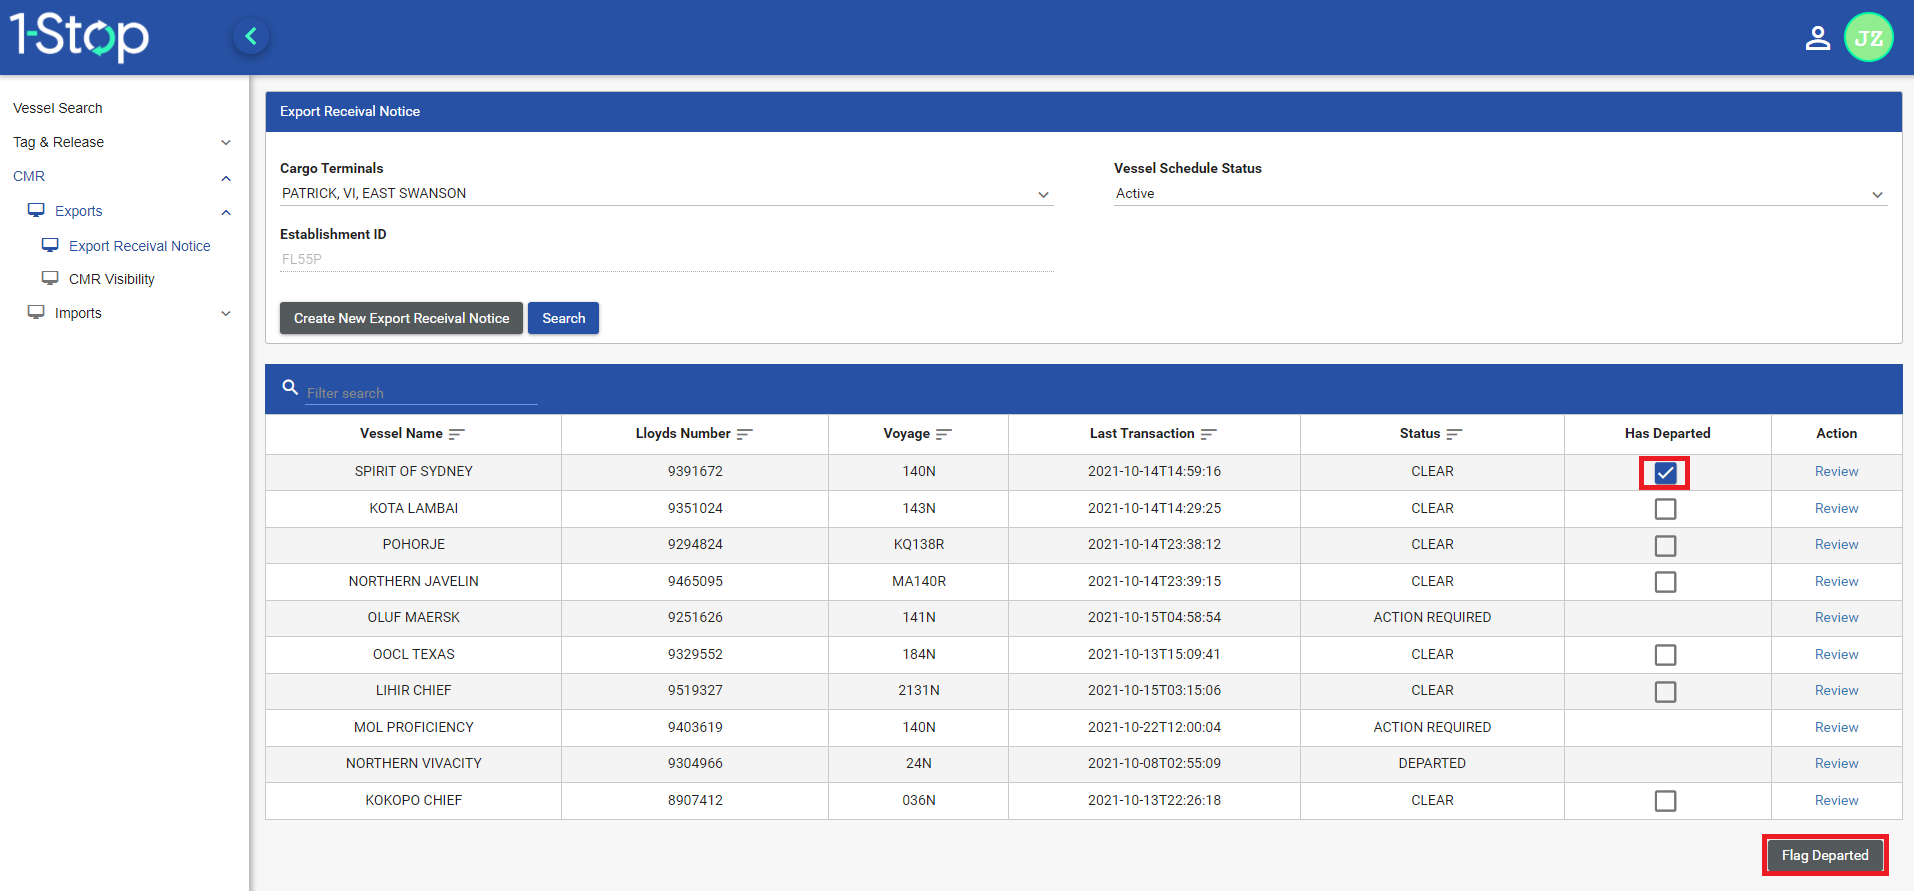Check Has Departed for KOKOPO CHIEF
The width and height of the screenshot is (1914, 891).
point(1665,801)
